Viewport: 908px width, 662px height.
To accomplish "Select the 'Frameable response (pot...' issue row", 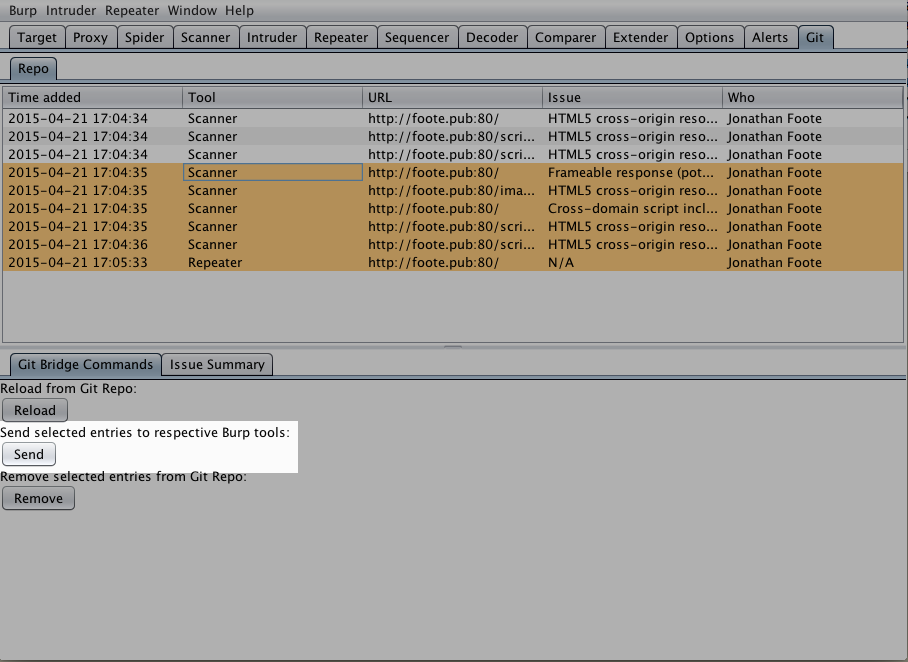I will pos(453,173).
